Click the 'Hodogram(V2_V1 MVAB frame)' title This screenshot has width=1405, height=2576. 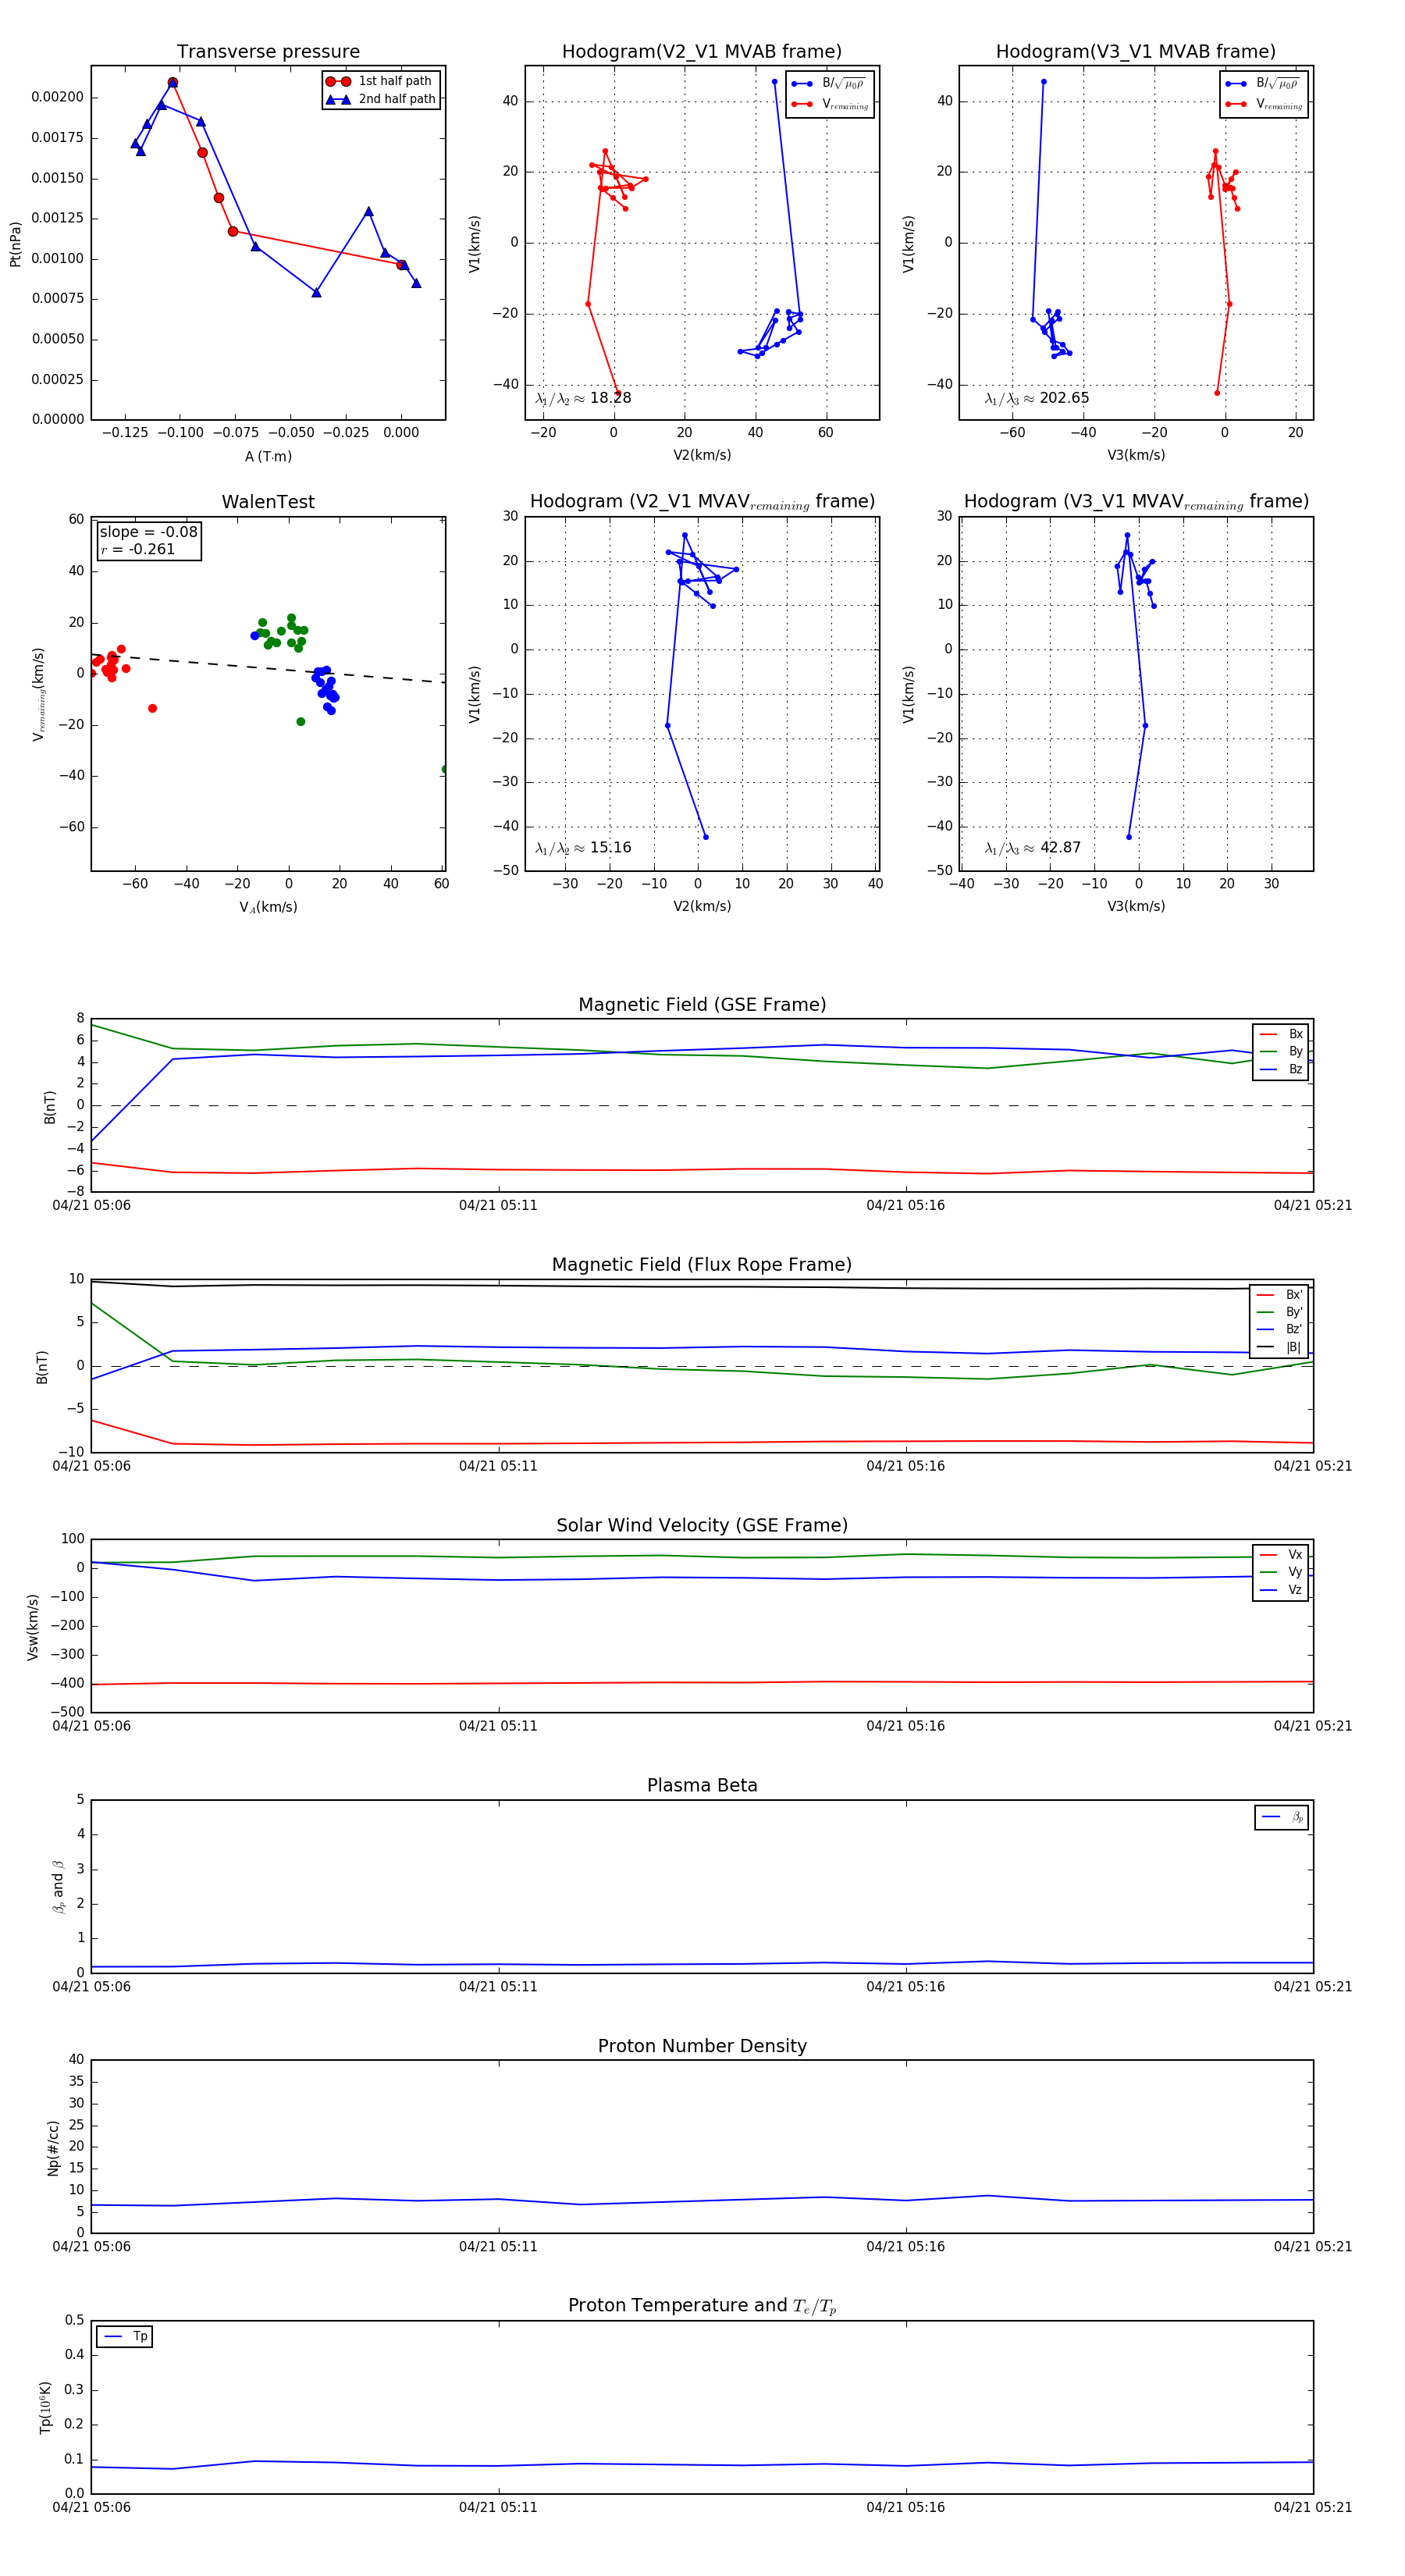(x=702, y=52)
